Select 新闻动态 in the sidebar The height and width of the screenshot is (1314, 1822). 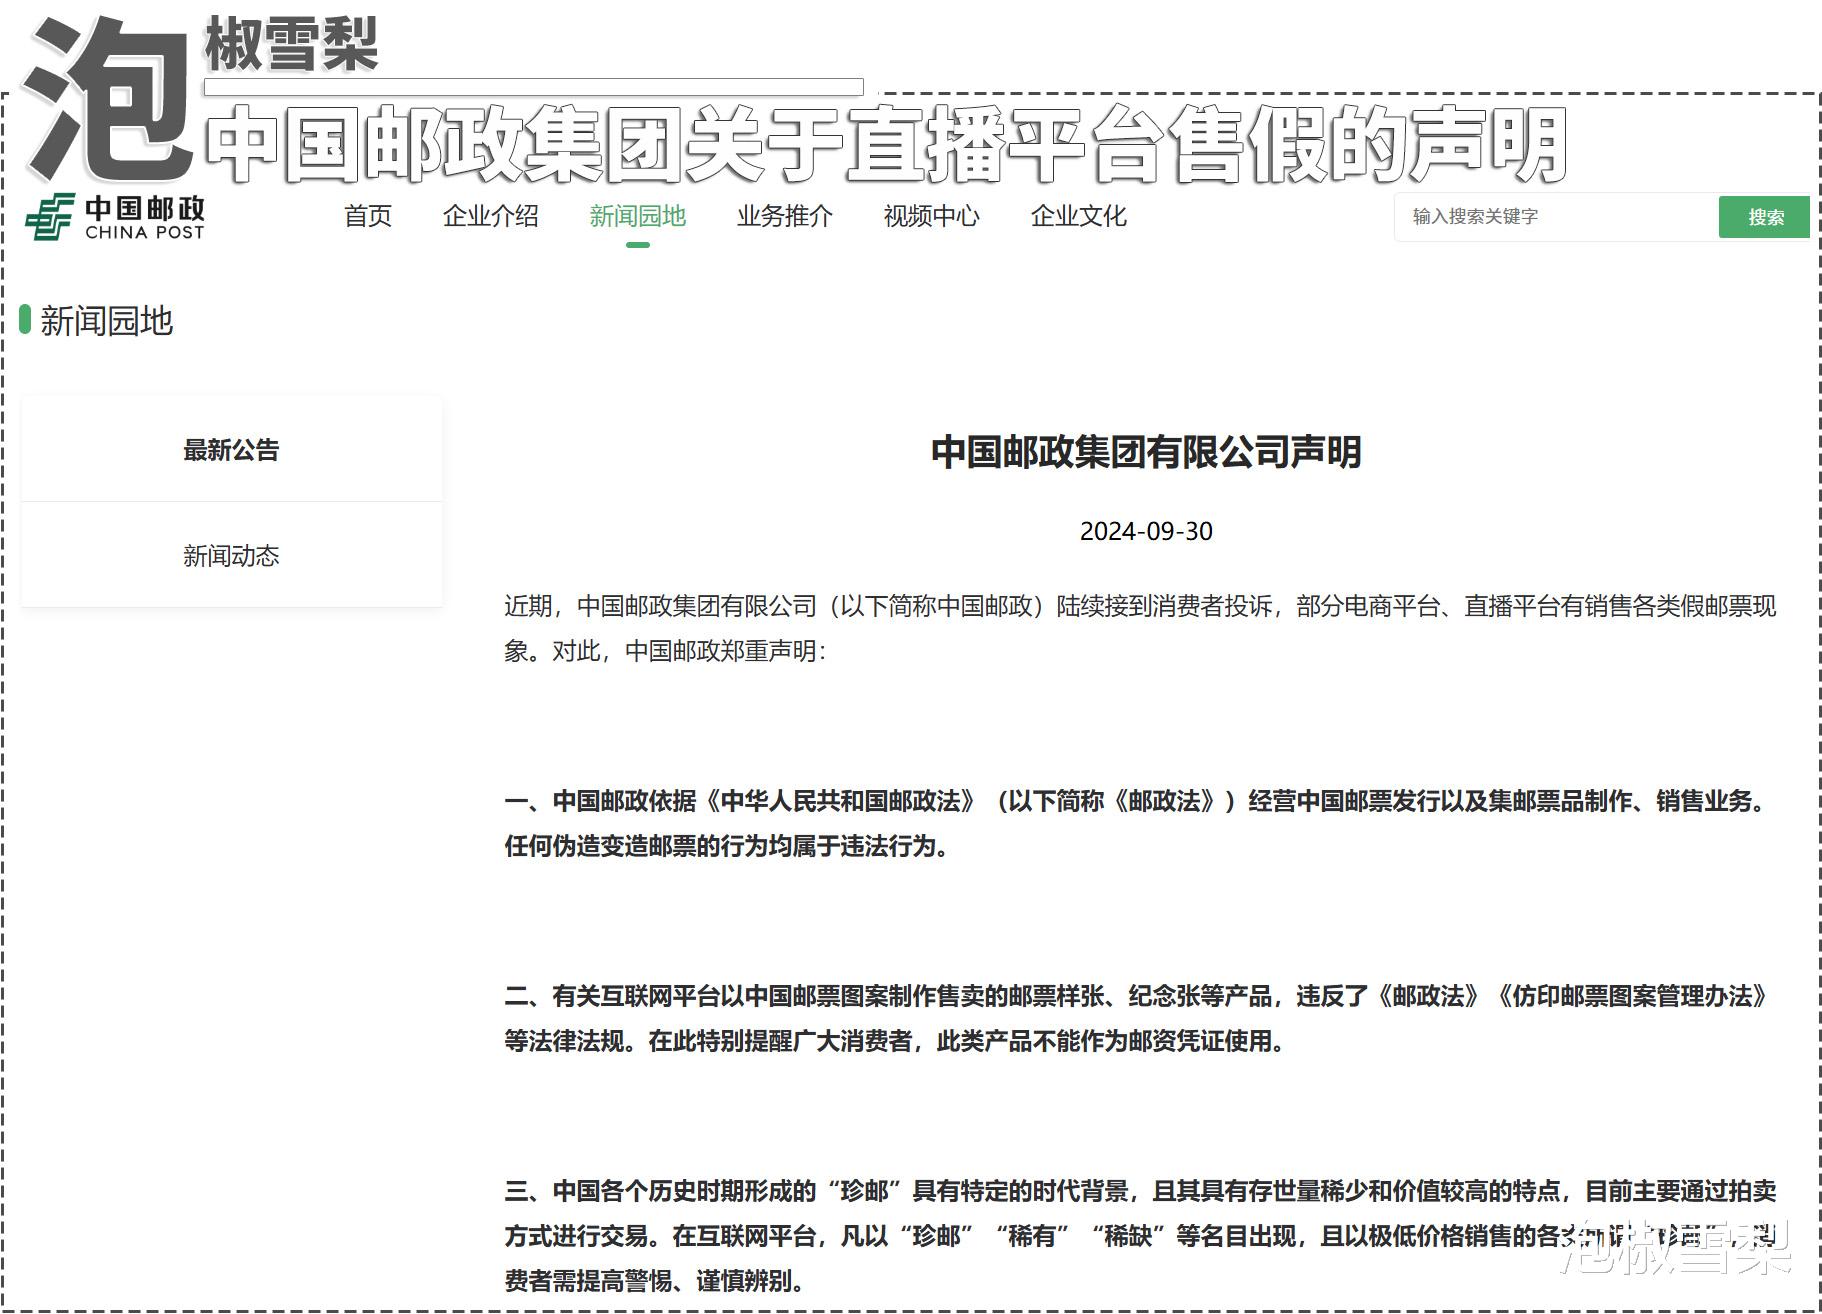coord(231,555)
